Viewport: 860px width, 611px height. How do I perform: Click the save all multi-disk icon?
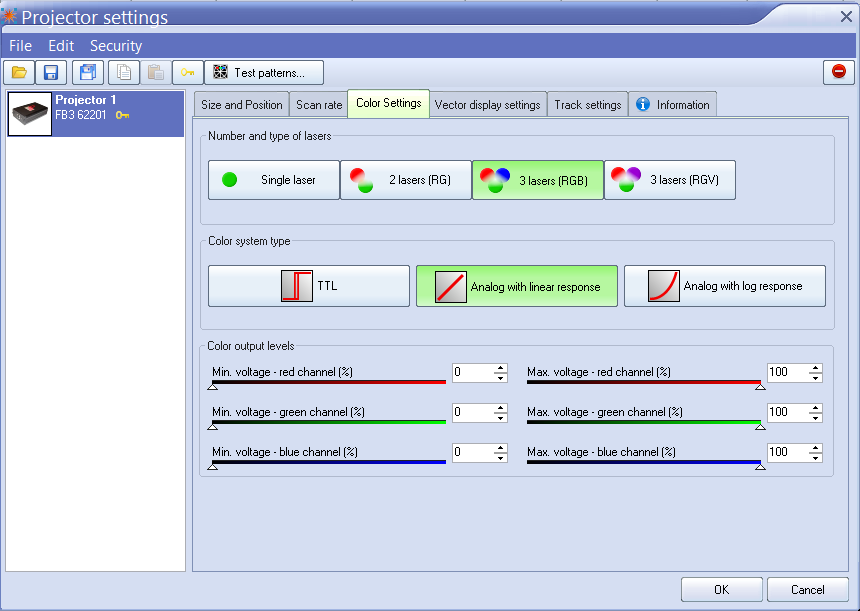coord(87,72)
